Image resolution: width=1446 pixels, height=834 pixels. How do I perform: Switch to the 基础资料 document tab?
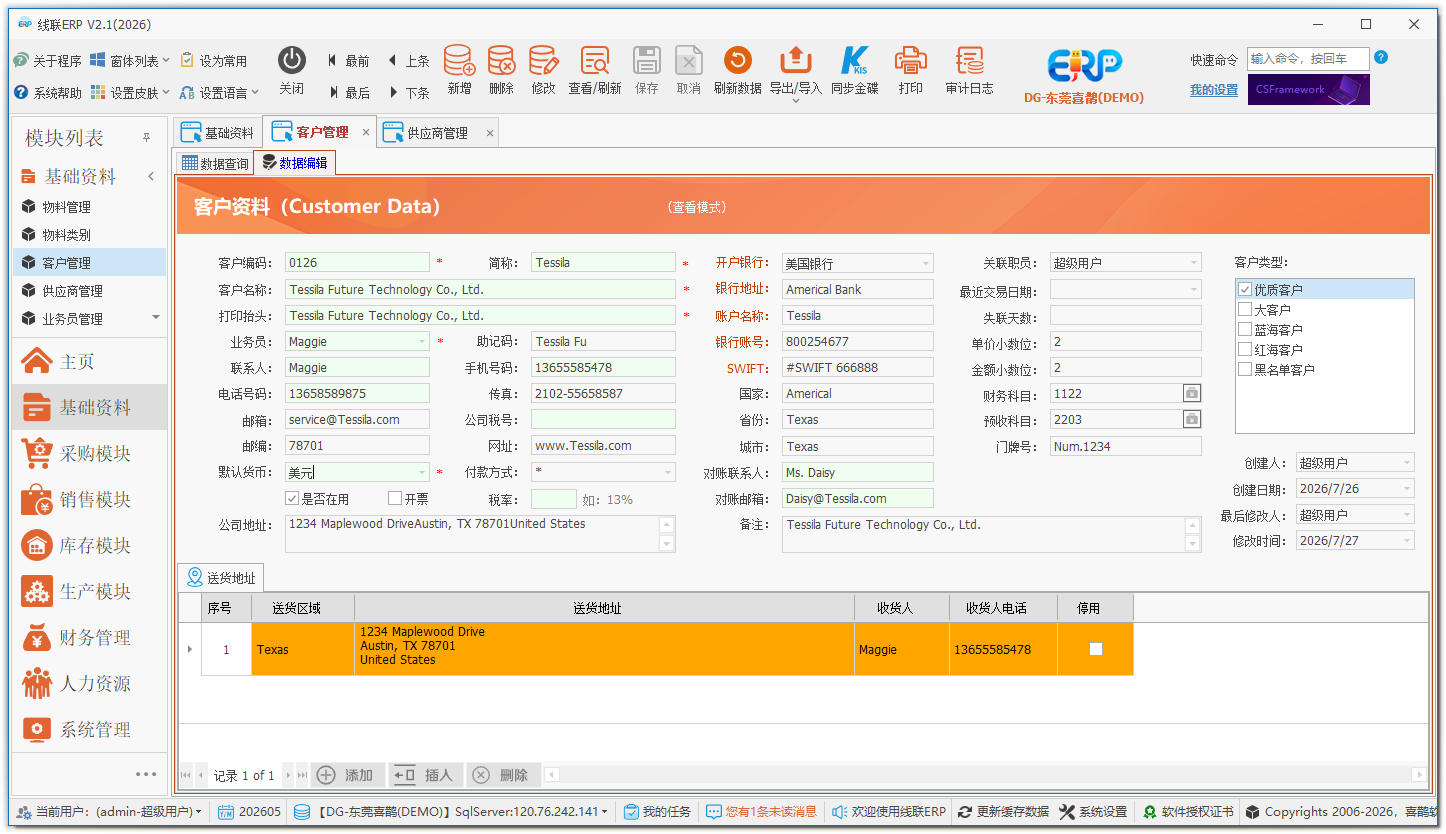[218, 133]
